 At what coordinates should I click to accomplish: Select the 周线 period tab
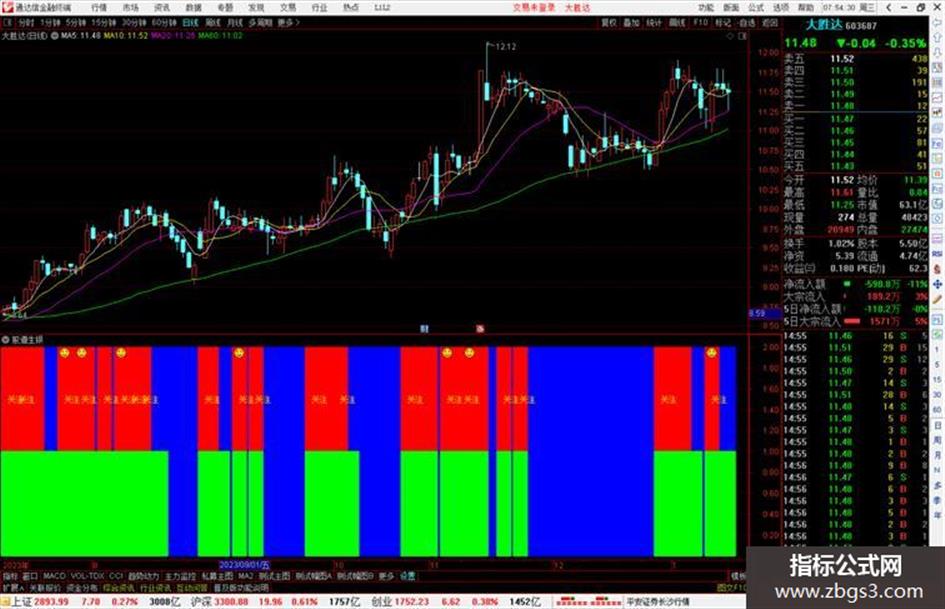click(x=213, y=22)
